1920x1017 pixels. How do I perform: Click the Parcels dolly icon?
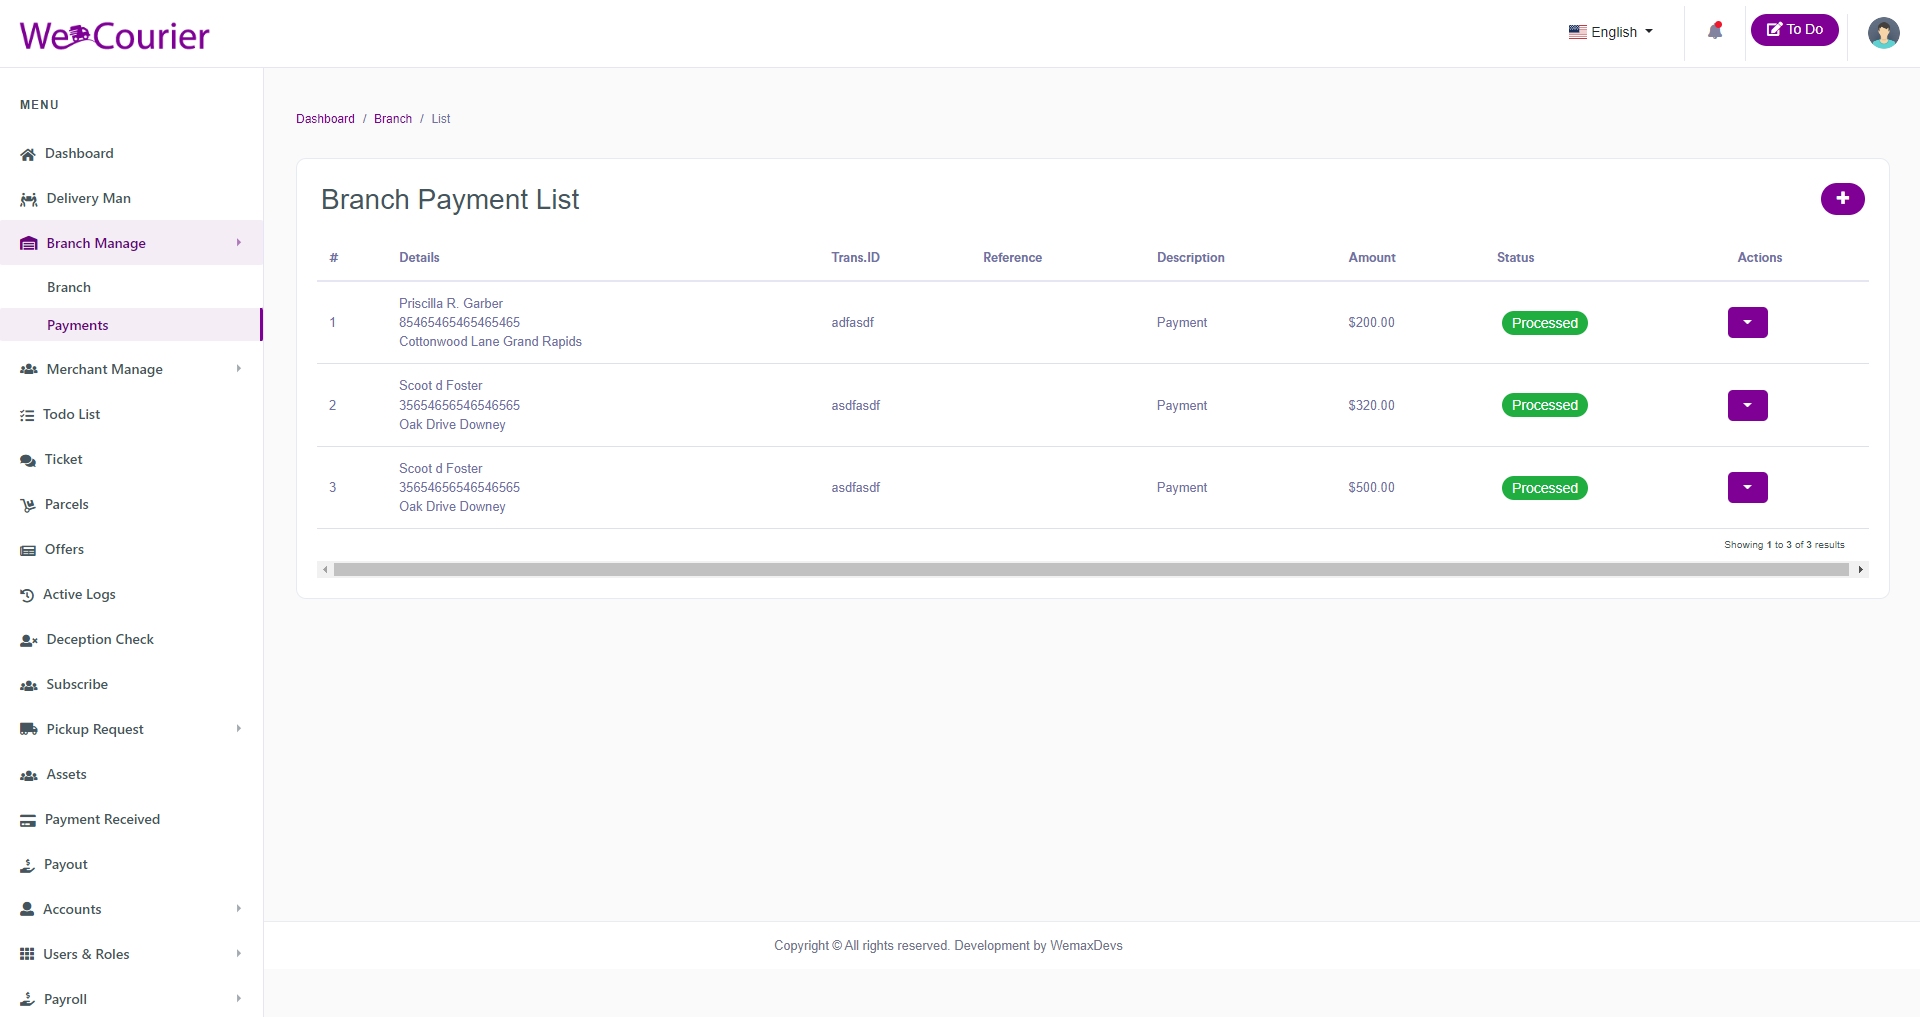[x=28, y=505]
